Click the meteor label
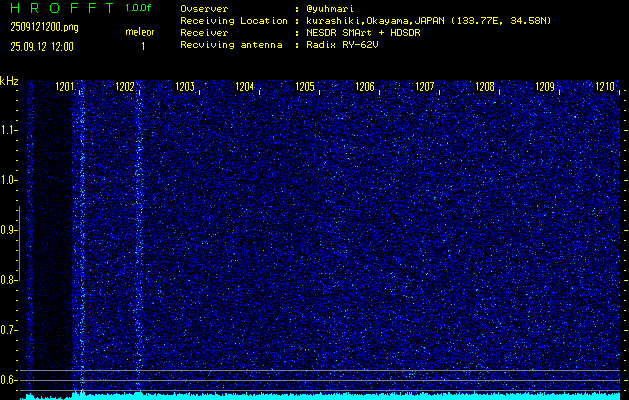 pos(140,32)
